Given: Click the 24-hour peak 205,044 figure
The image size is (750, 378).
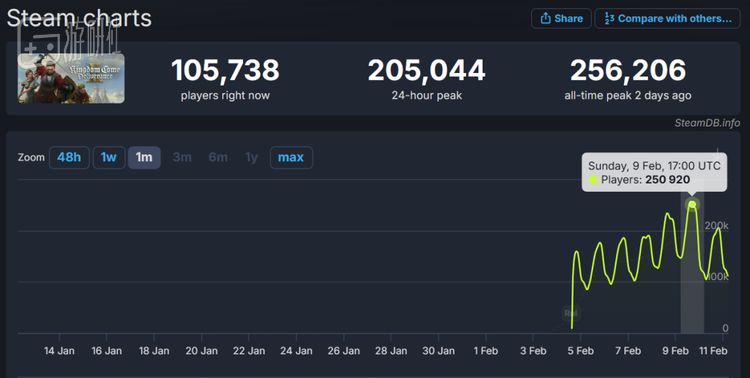Looking at the screenshot, I should click(427, 70).
